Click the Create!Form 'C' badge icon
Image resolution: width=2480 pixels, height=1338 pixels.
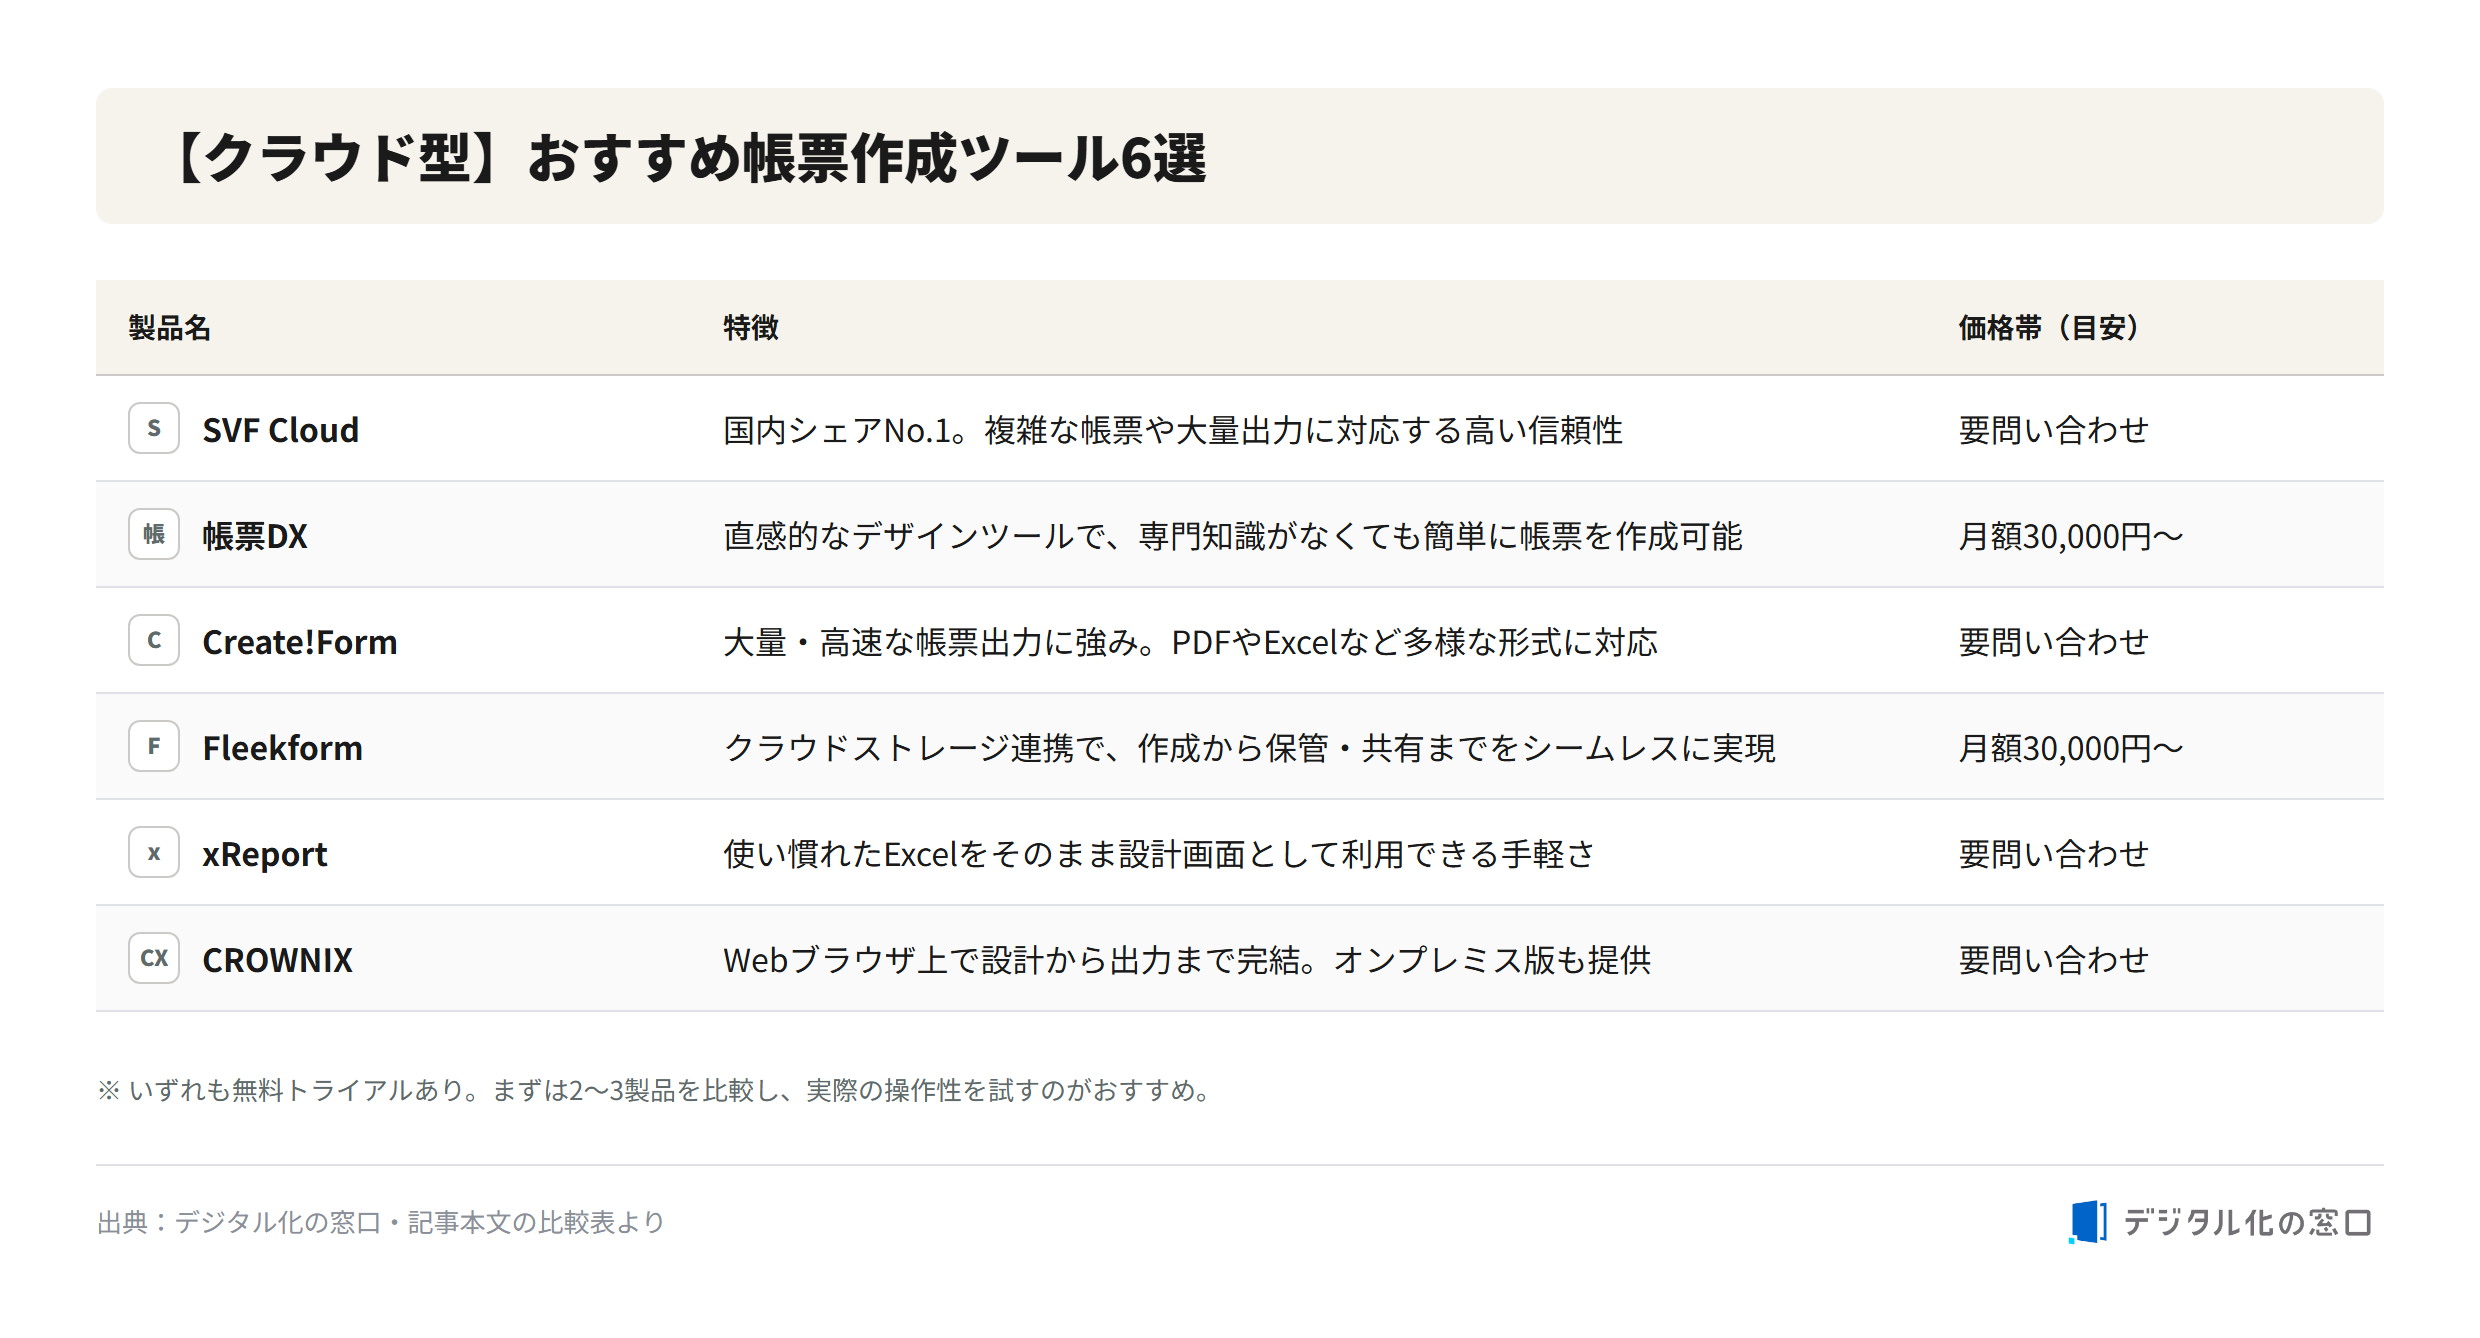click(154, 640)
